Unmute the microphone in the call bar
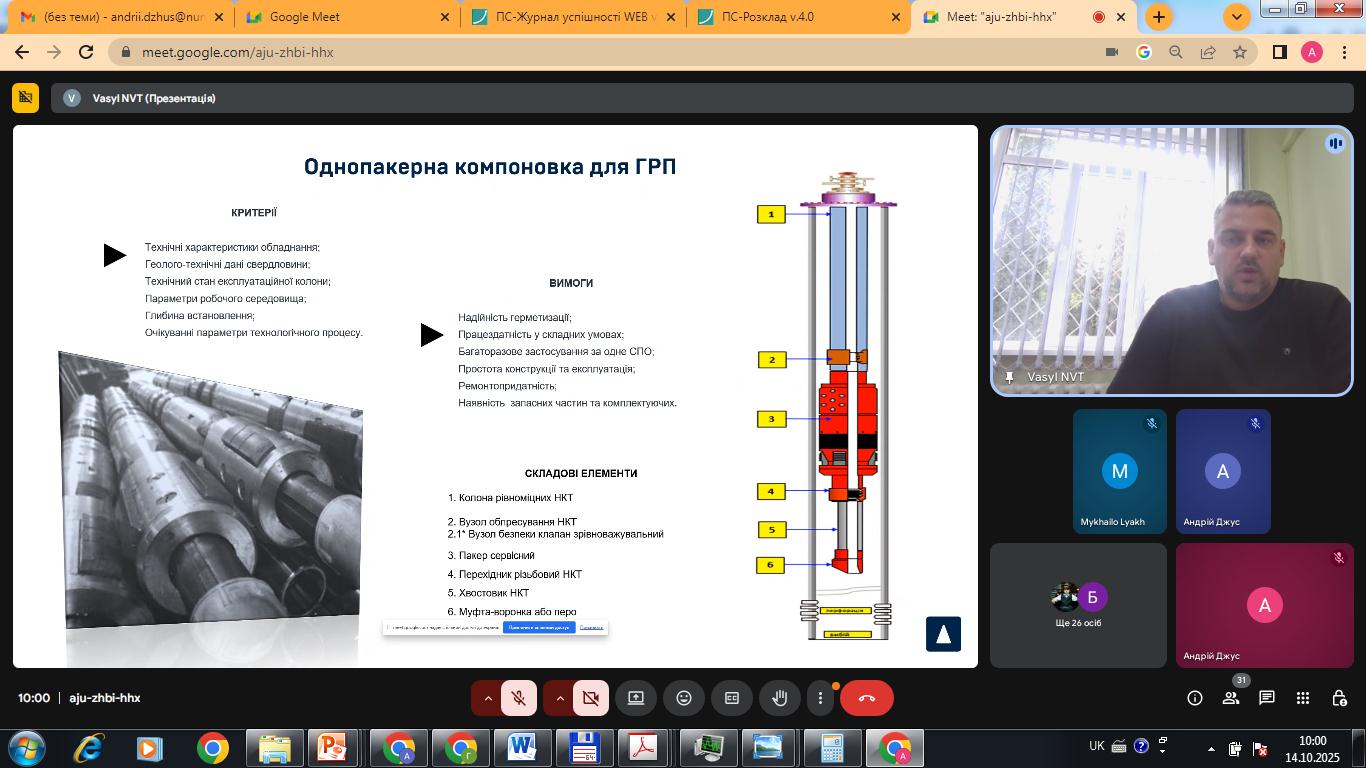Viewport: 1366px width, 768px height. click(x=519, y=698)
